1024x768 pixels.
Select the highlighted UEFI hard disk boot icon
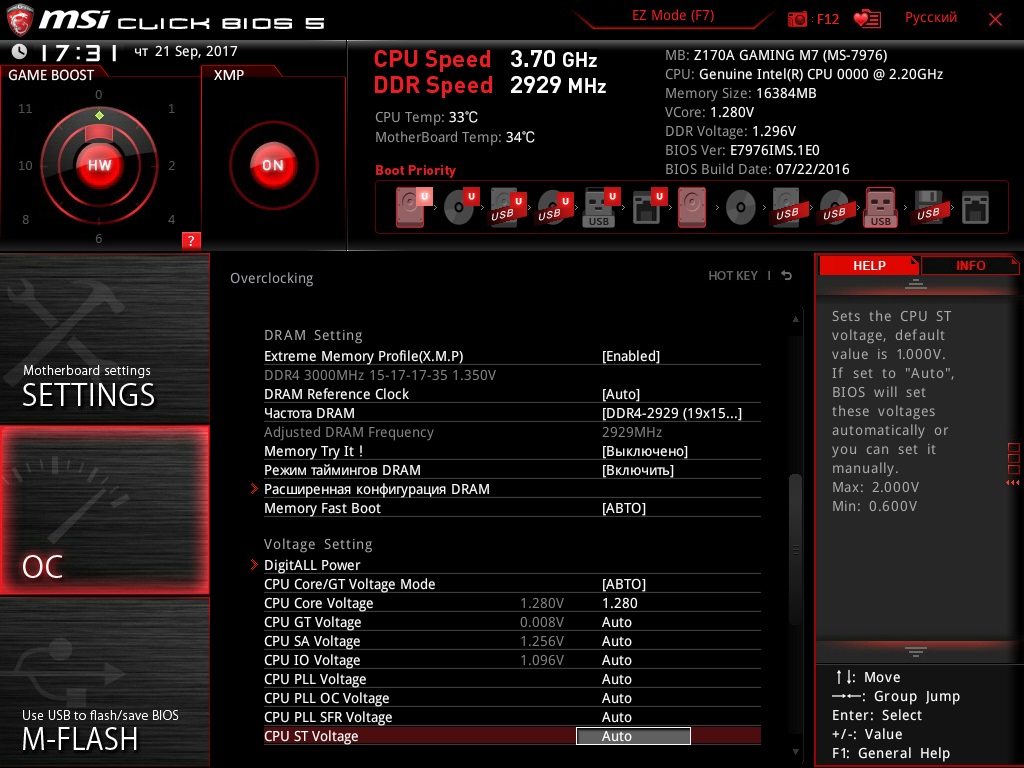413,207
